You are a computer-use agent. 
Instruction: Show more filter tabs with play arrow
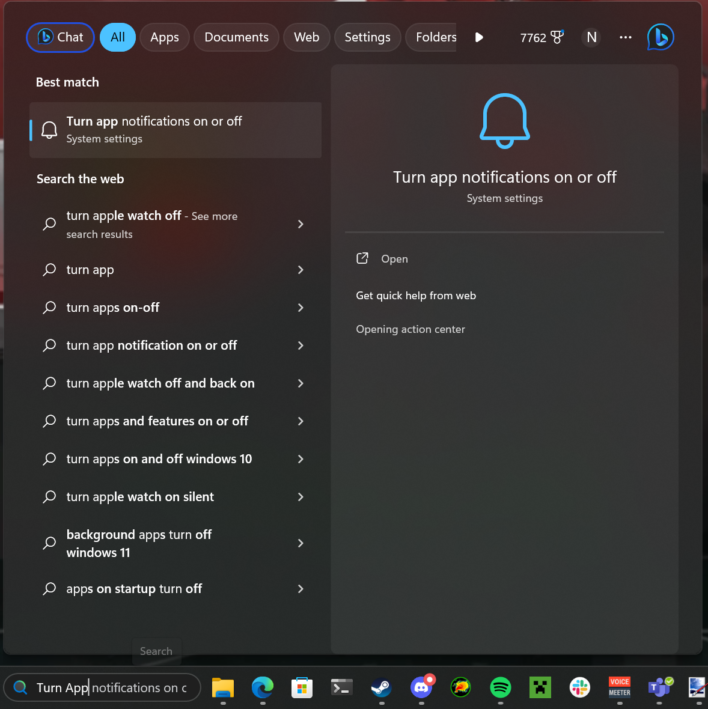click(479, 37)
